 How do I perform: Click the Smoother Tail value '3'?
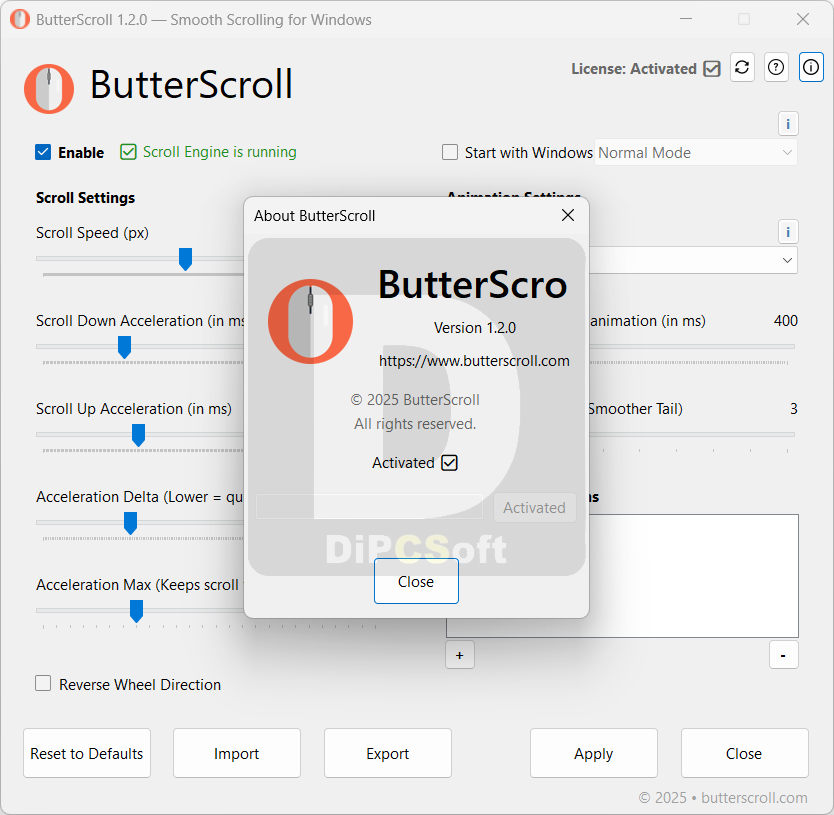pos(794,409)
